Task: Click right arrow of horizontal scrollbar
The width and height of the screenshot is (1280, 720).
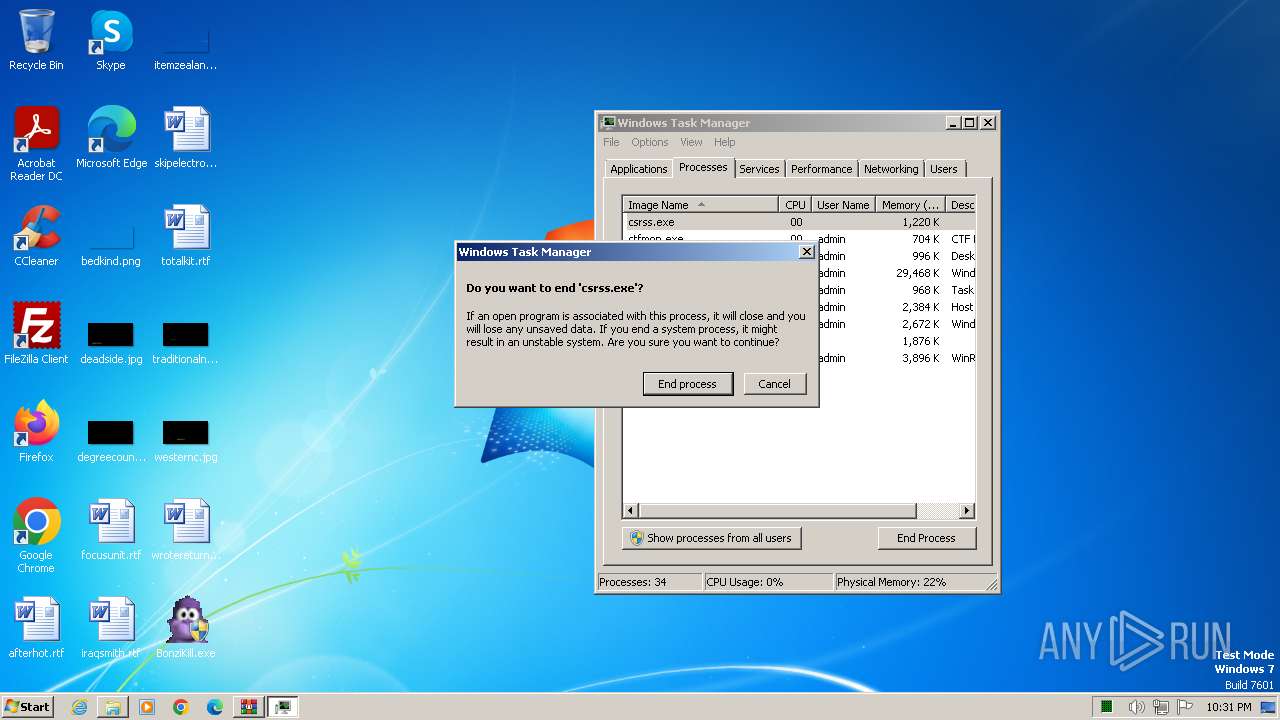Action: coord(966,511)
